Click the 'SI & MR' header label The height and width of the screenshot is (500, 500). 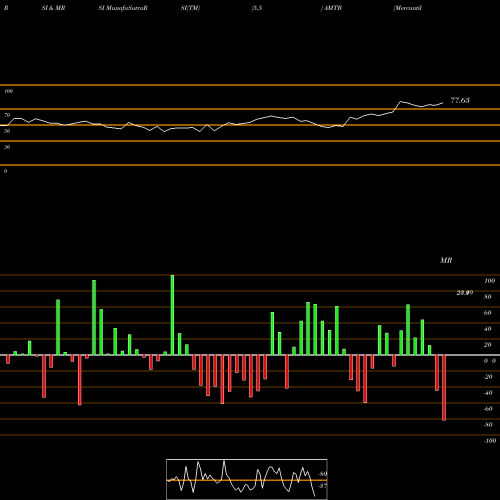53,8
